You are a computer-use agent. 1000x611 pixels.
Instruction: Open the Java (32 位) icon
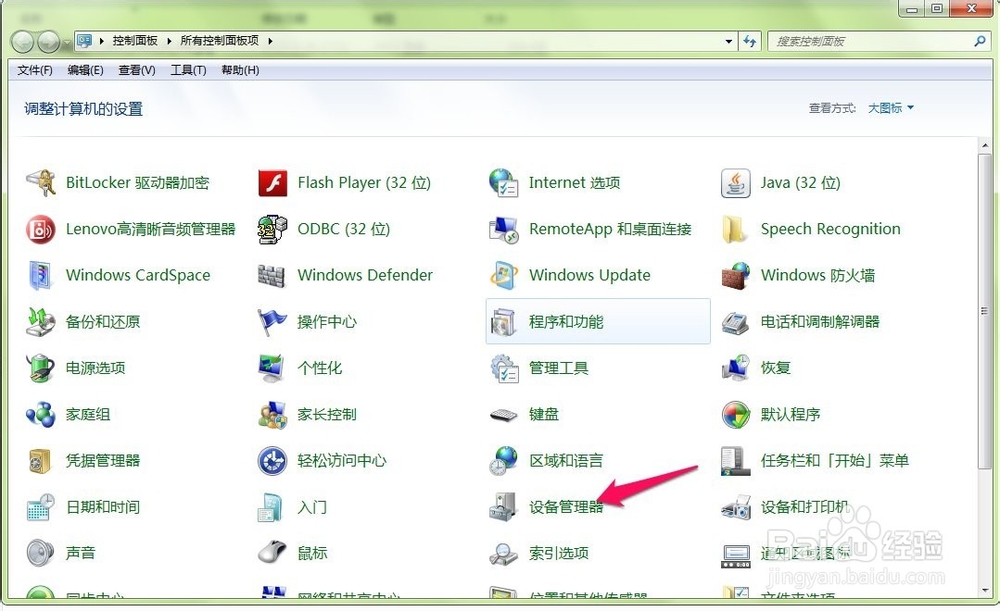[735, 183]
